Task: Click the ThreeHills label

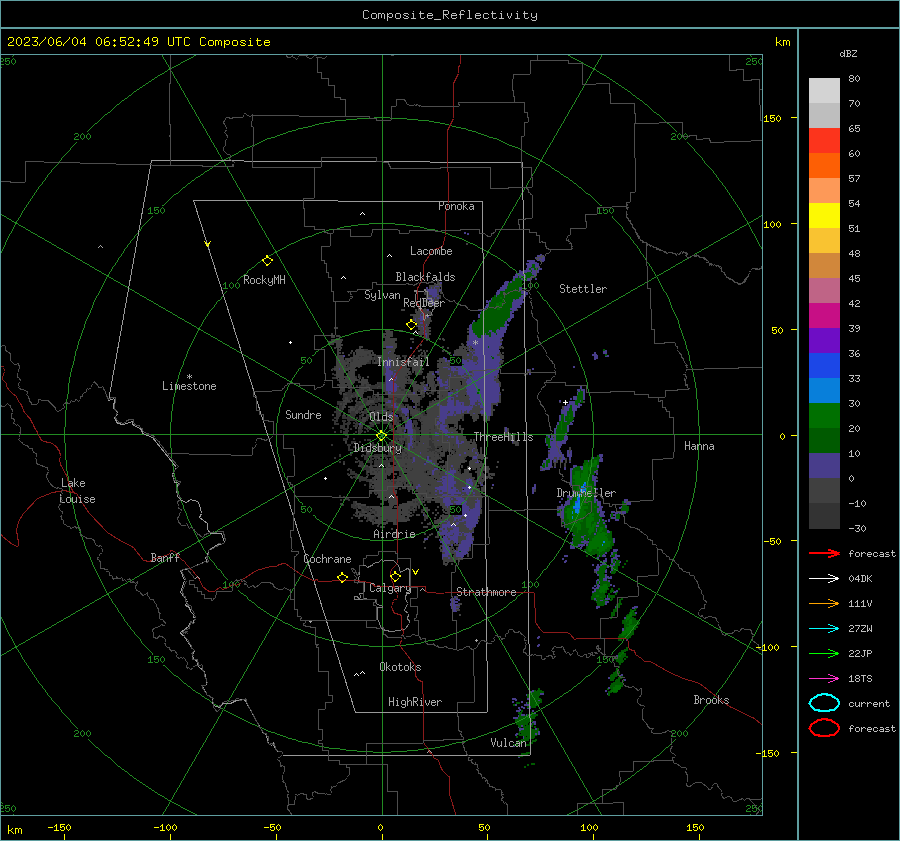Action: pos(503,437)
